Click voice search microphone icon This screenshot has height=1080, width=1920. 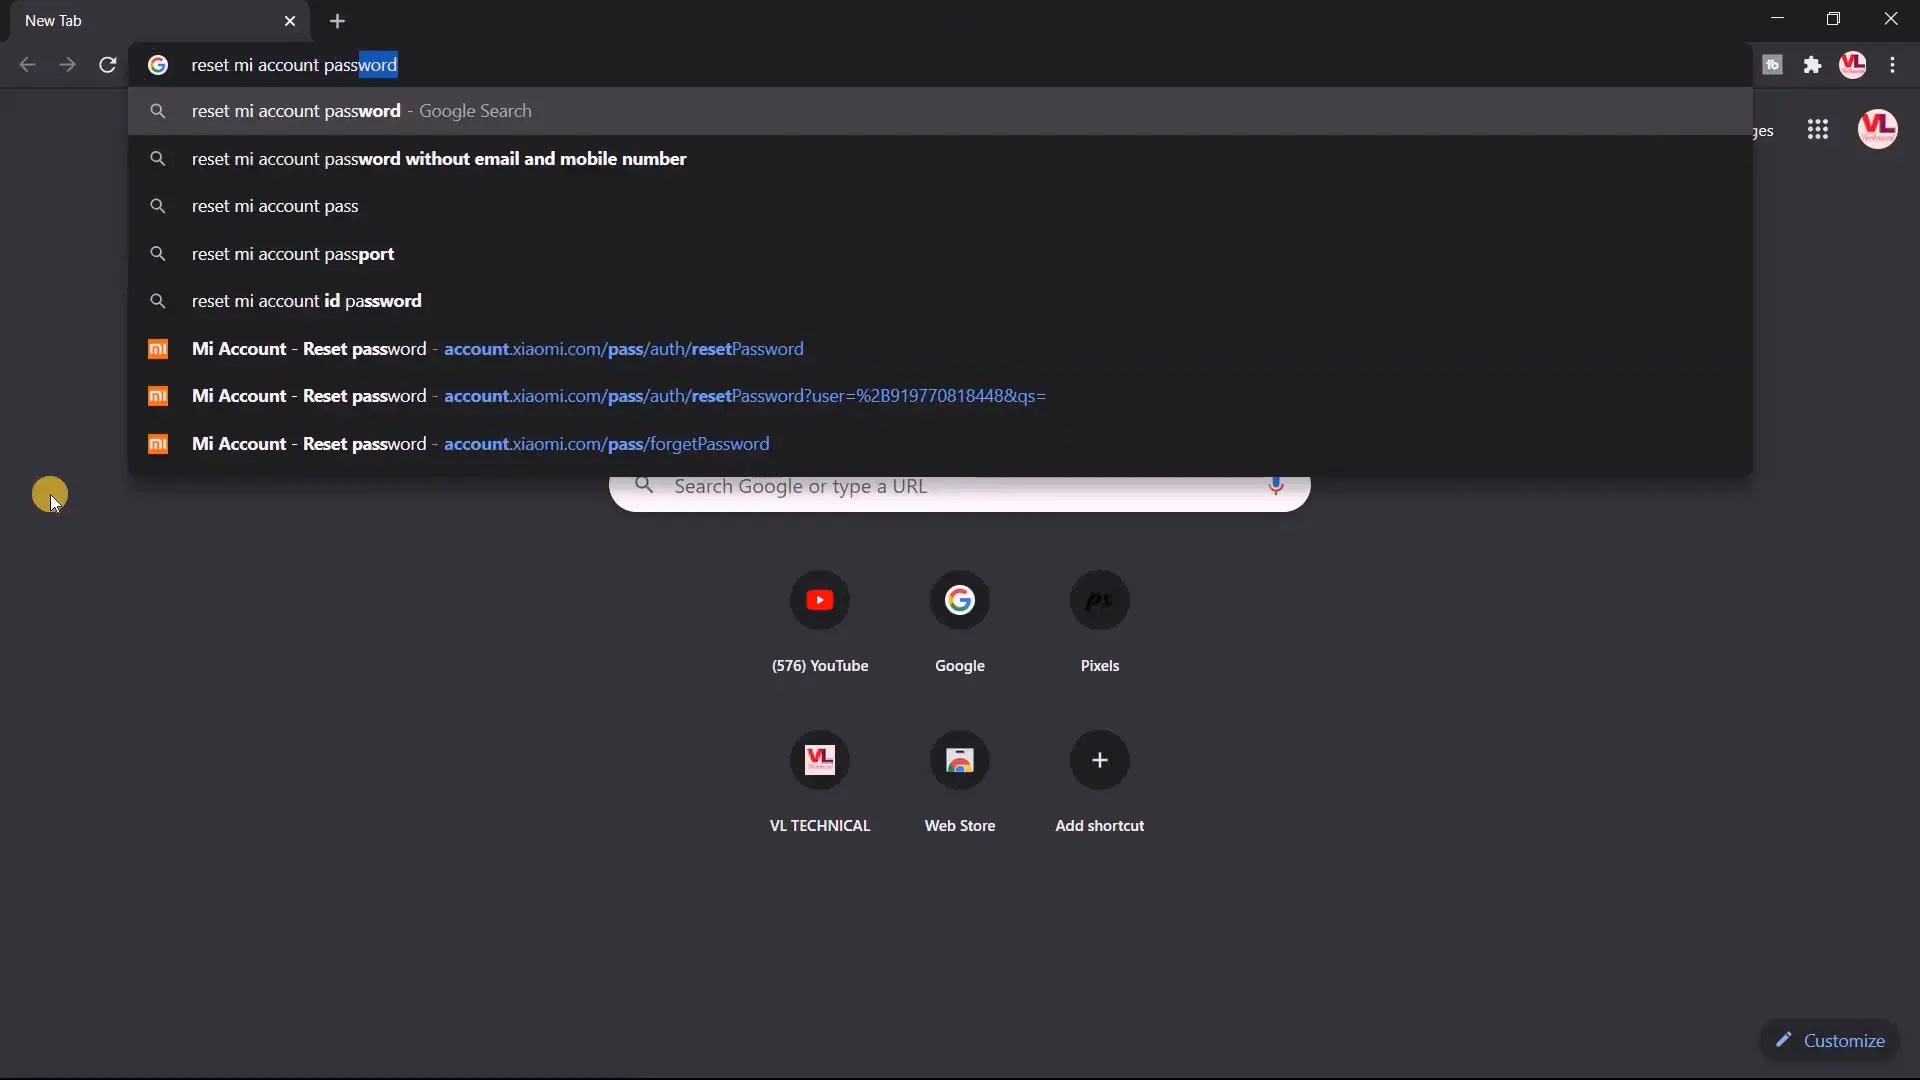1275,486
